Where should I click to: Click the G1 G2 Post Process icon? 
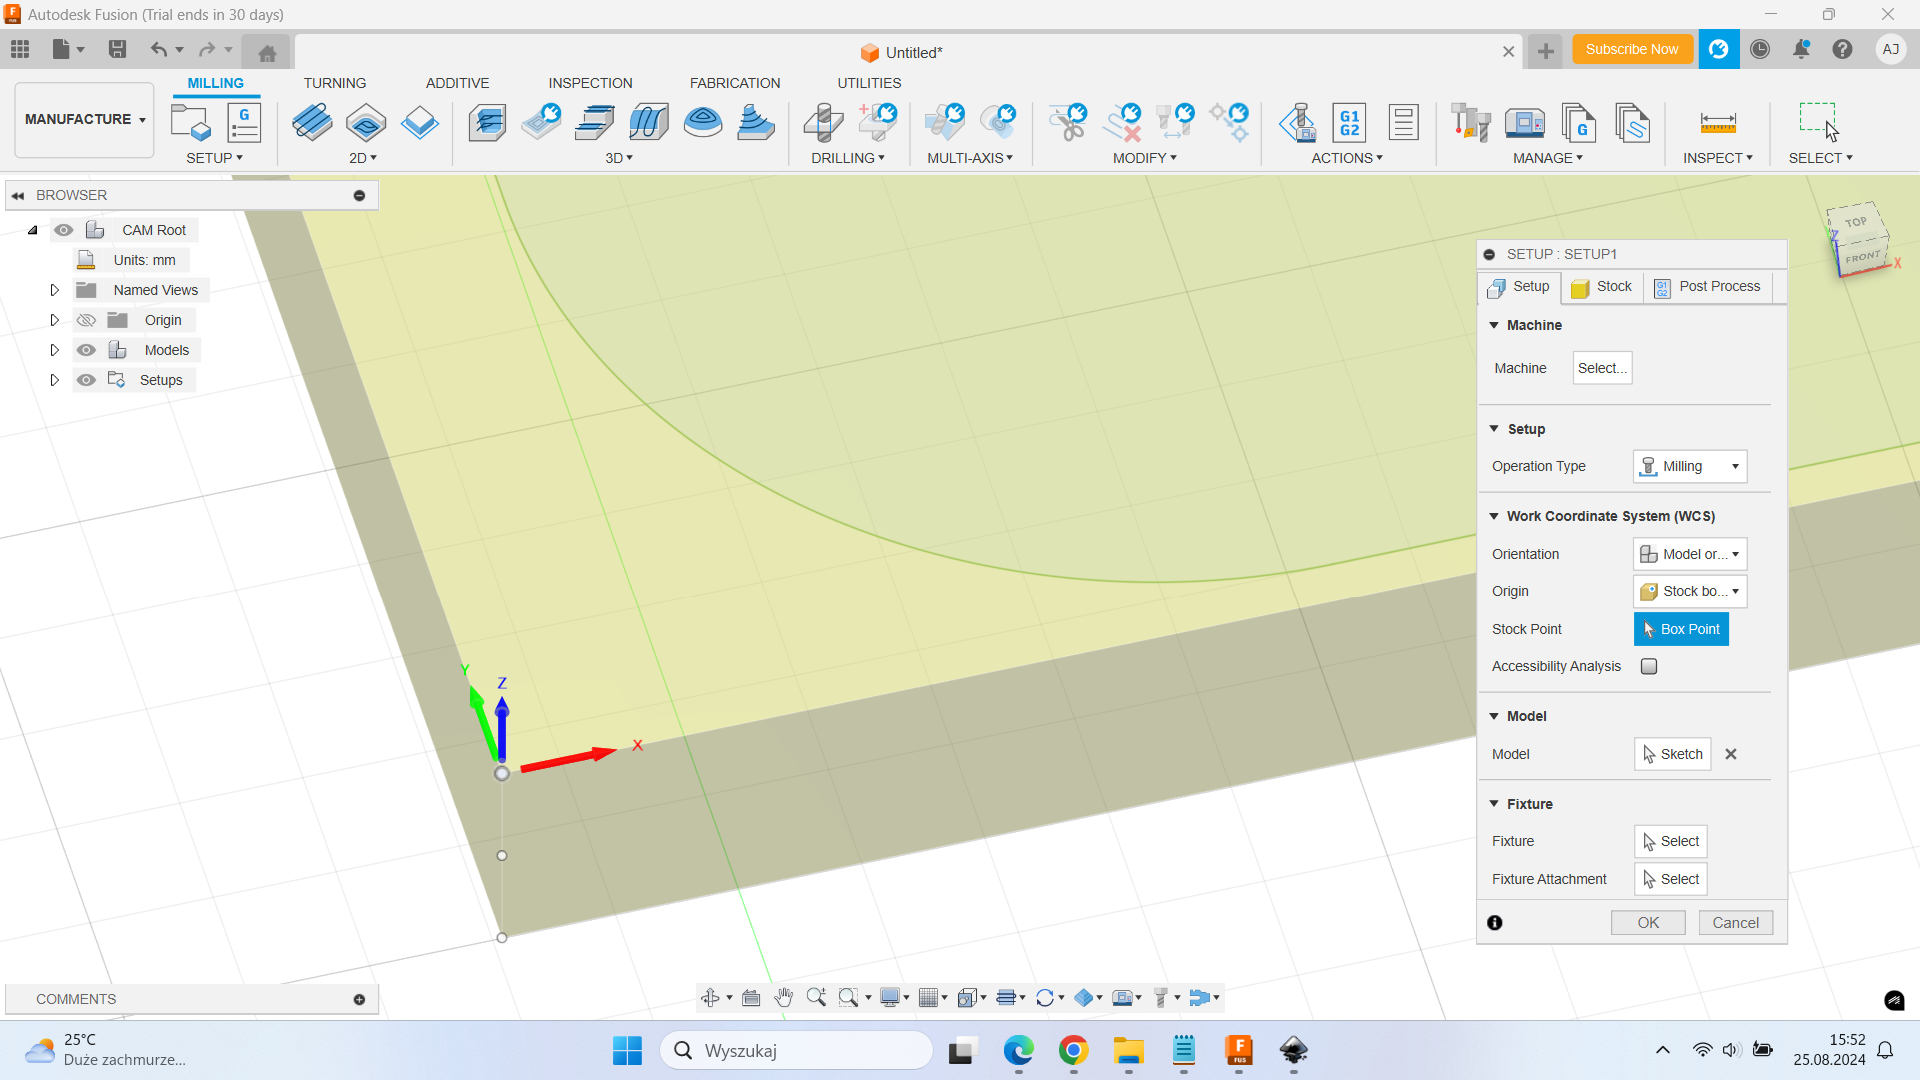click(1349, 123)
